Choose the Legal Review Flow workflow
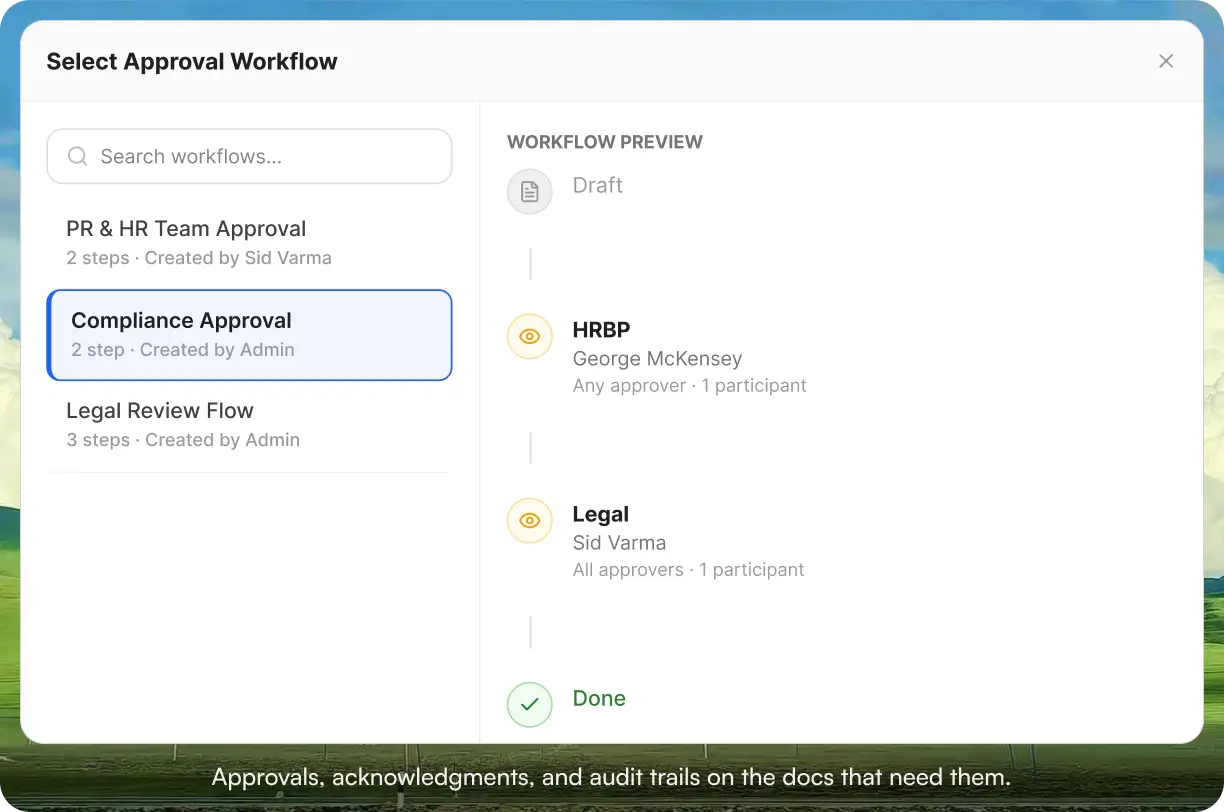Image resolution: width=1224 pixels, height=812 pixels. click(x=249, y=425)
